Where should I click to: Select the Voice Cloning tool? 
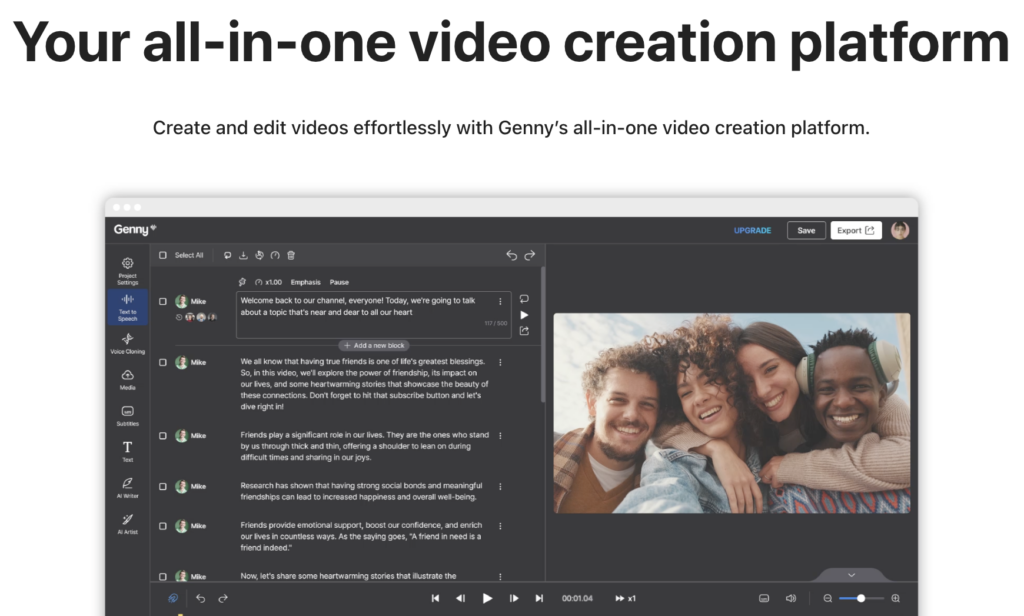[127, 342]
